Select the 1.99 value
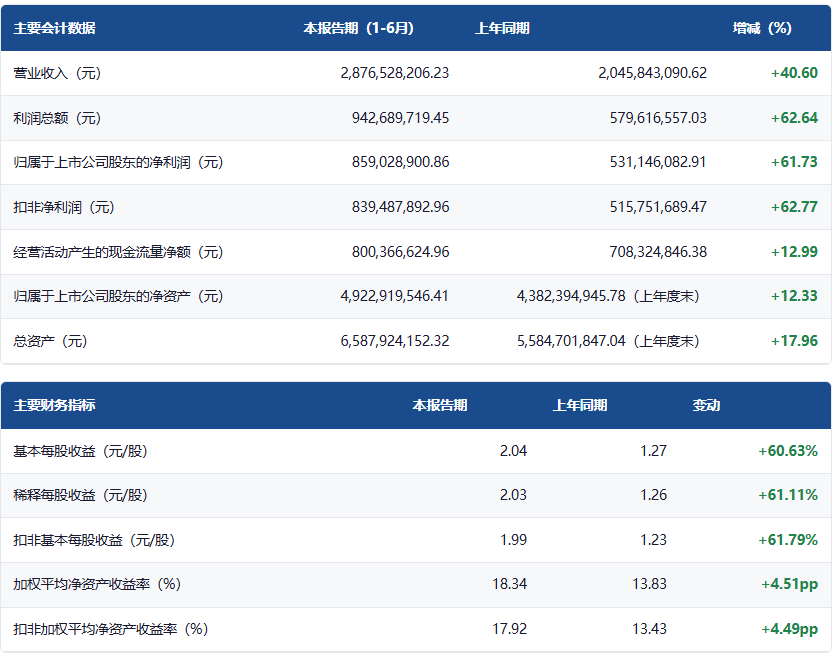Viewport: 836px width, 656px height. click(513, 540)
